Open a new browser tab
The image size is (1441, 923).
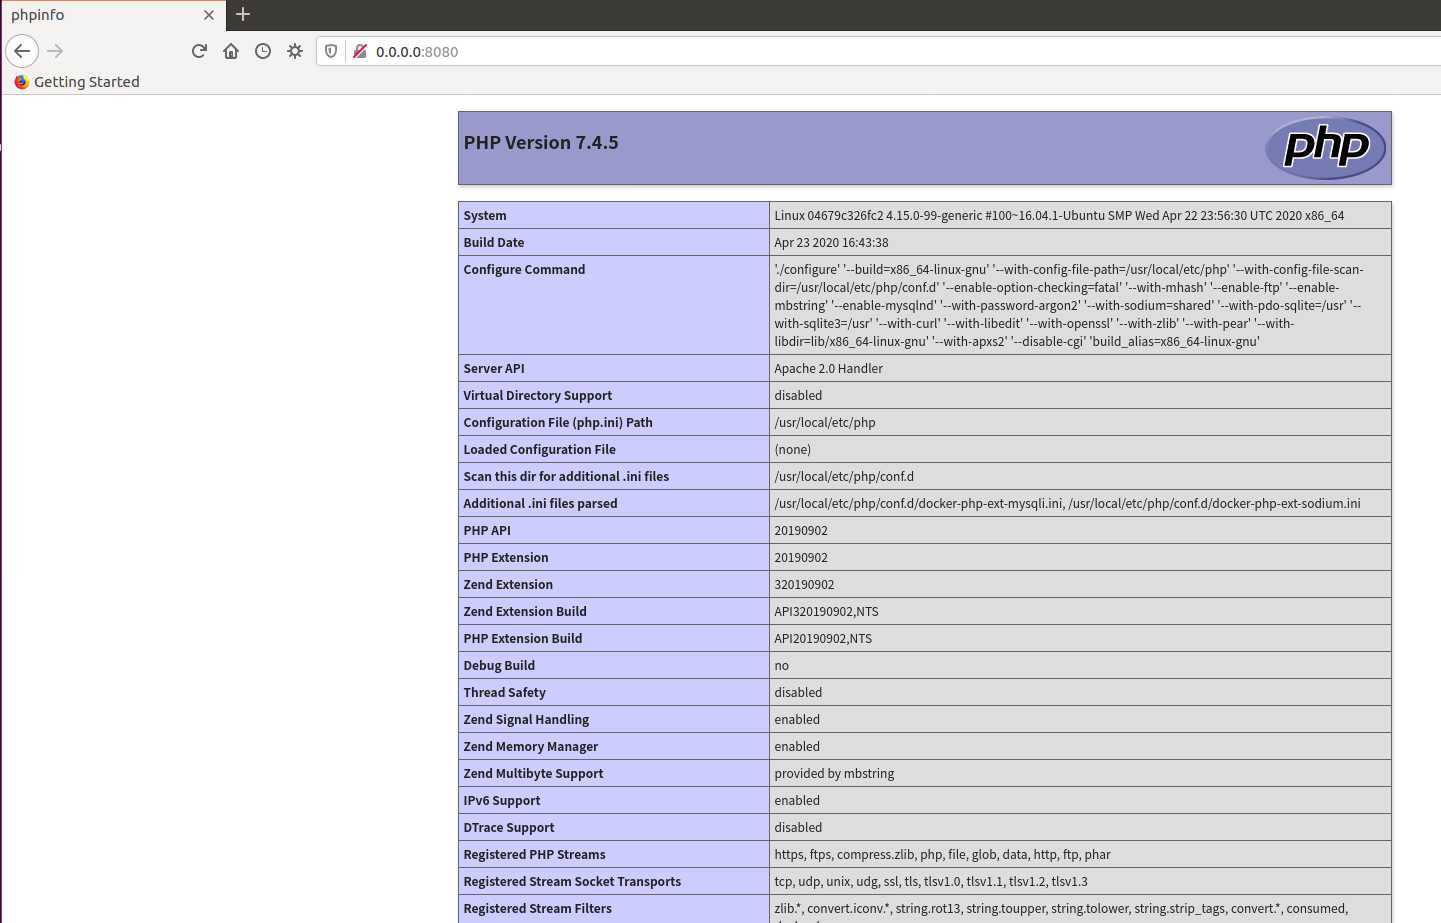(243, 14)
